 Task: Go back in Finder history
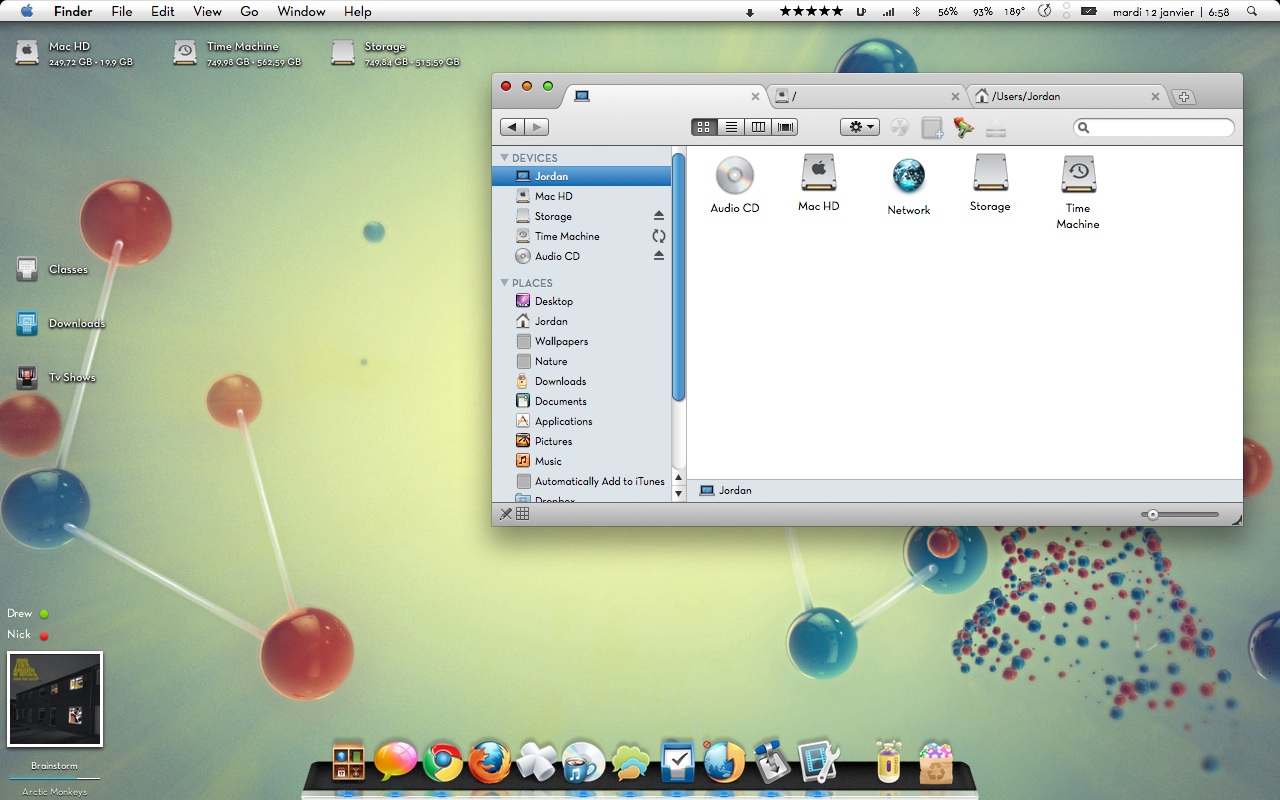(512, 127)
